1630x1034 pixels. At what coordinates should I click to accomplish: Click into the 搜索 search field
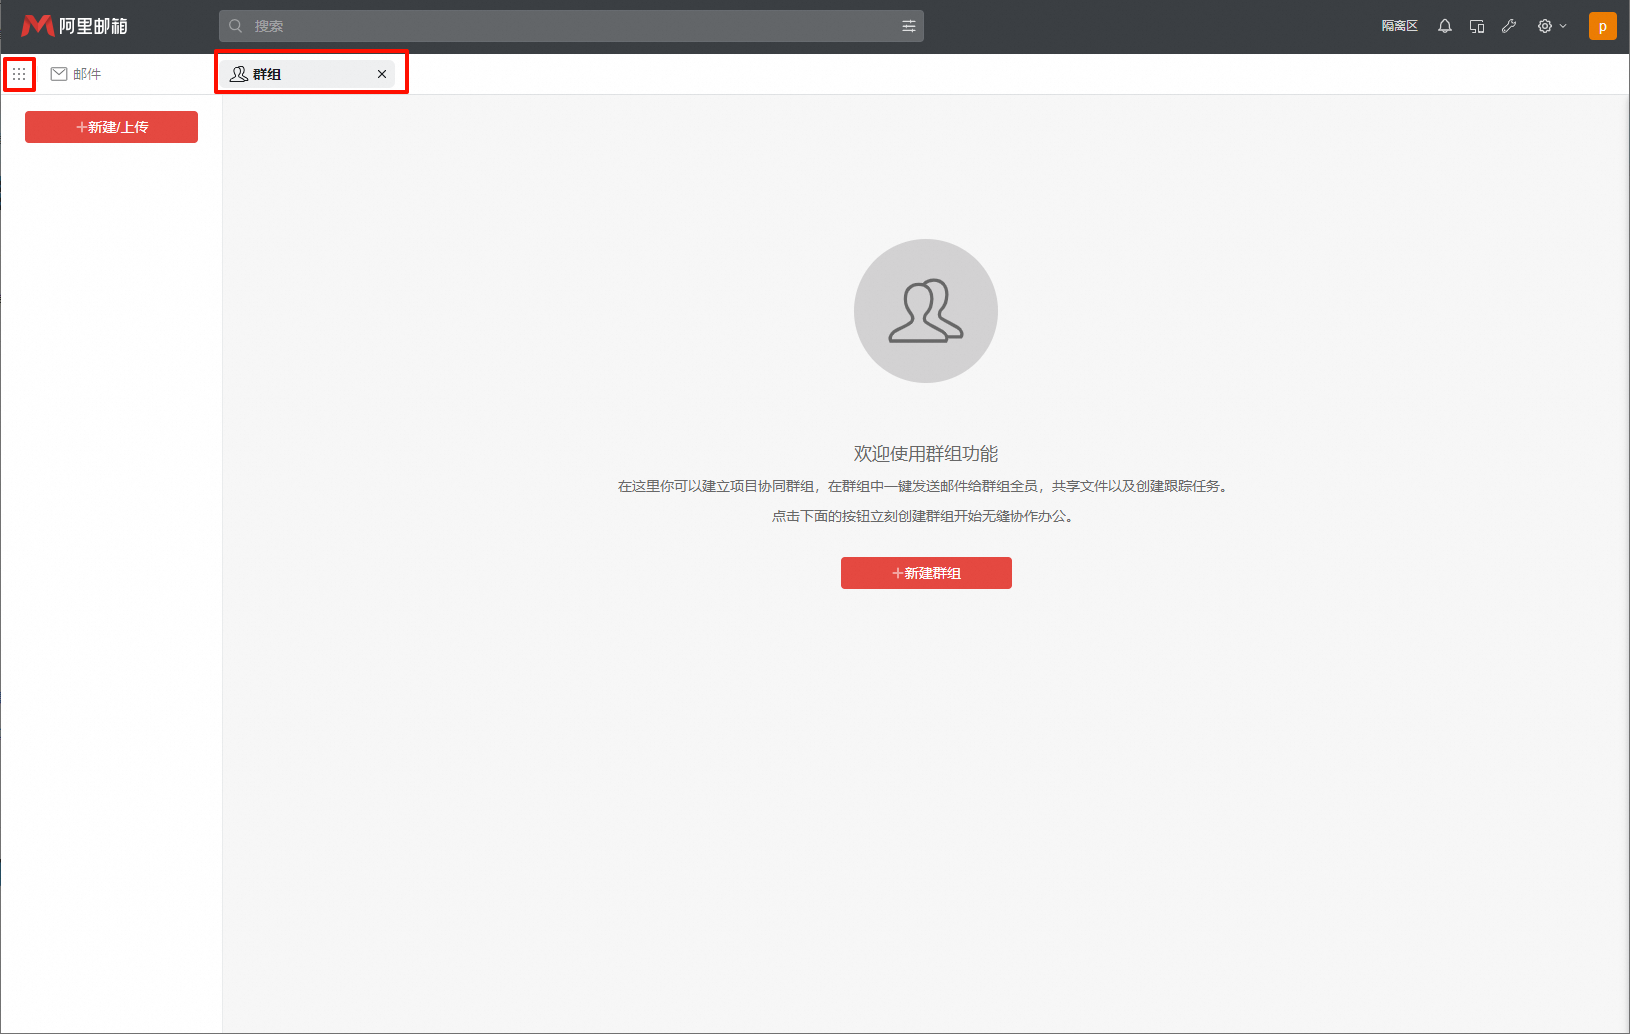tap(570, 26)
